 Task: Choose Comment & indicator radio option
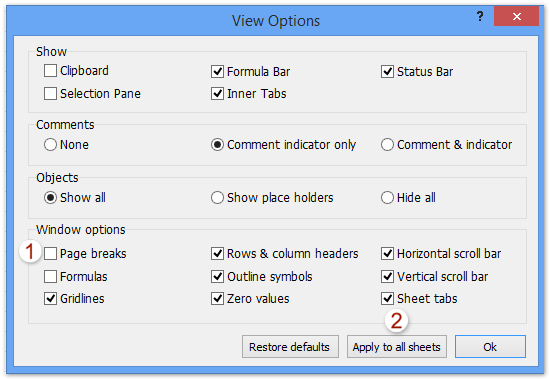coord(387,145)
